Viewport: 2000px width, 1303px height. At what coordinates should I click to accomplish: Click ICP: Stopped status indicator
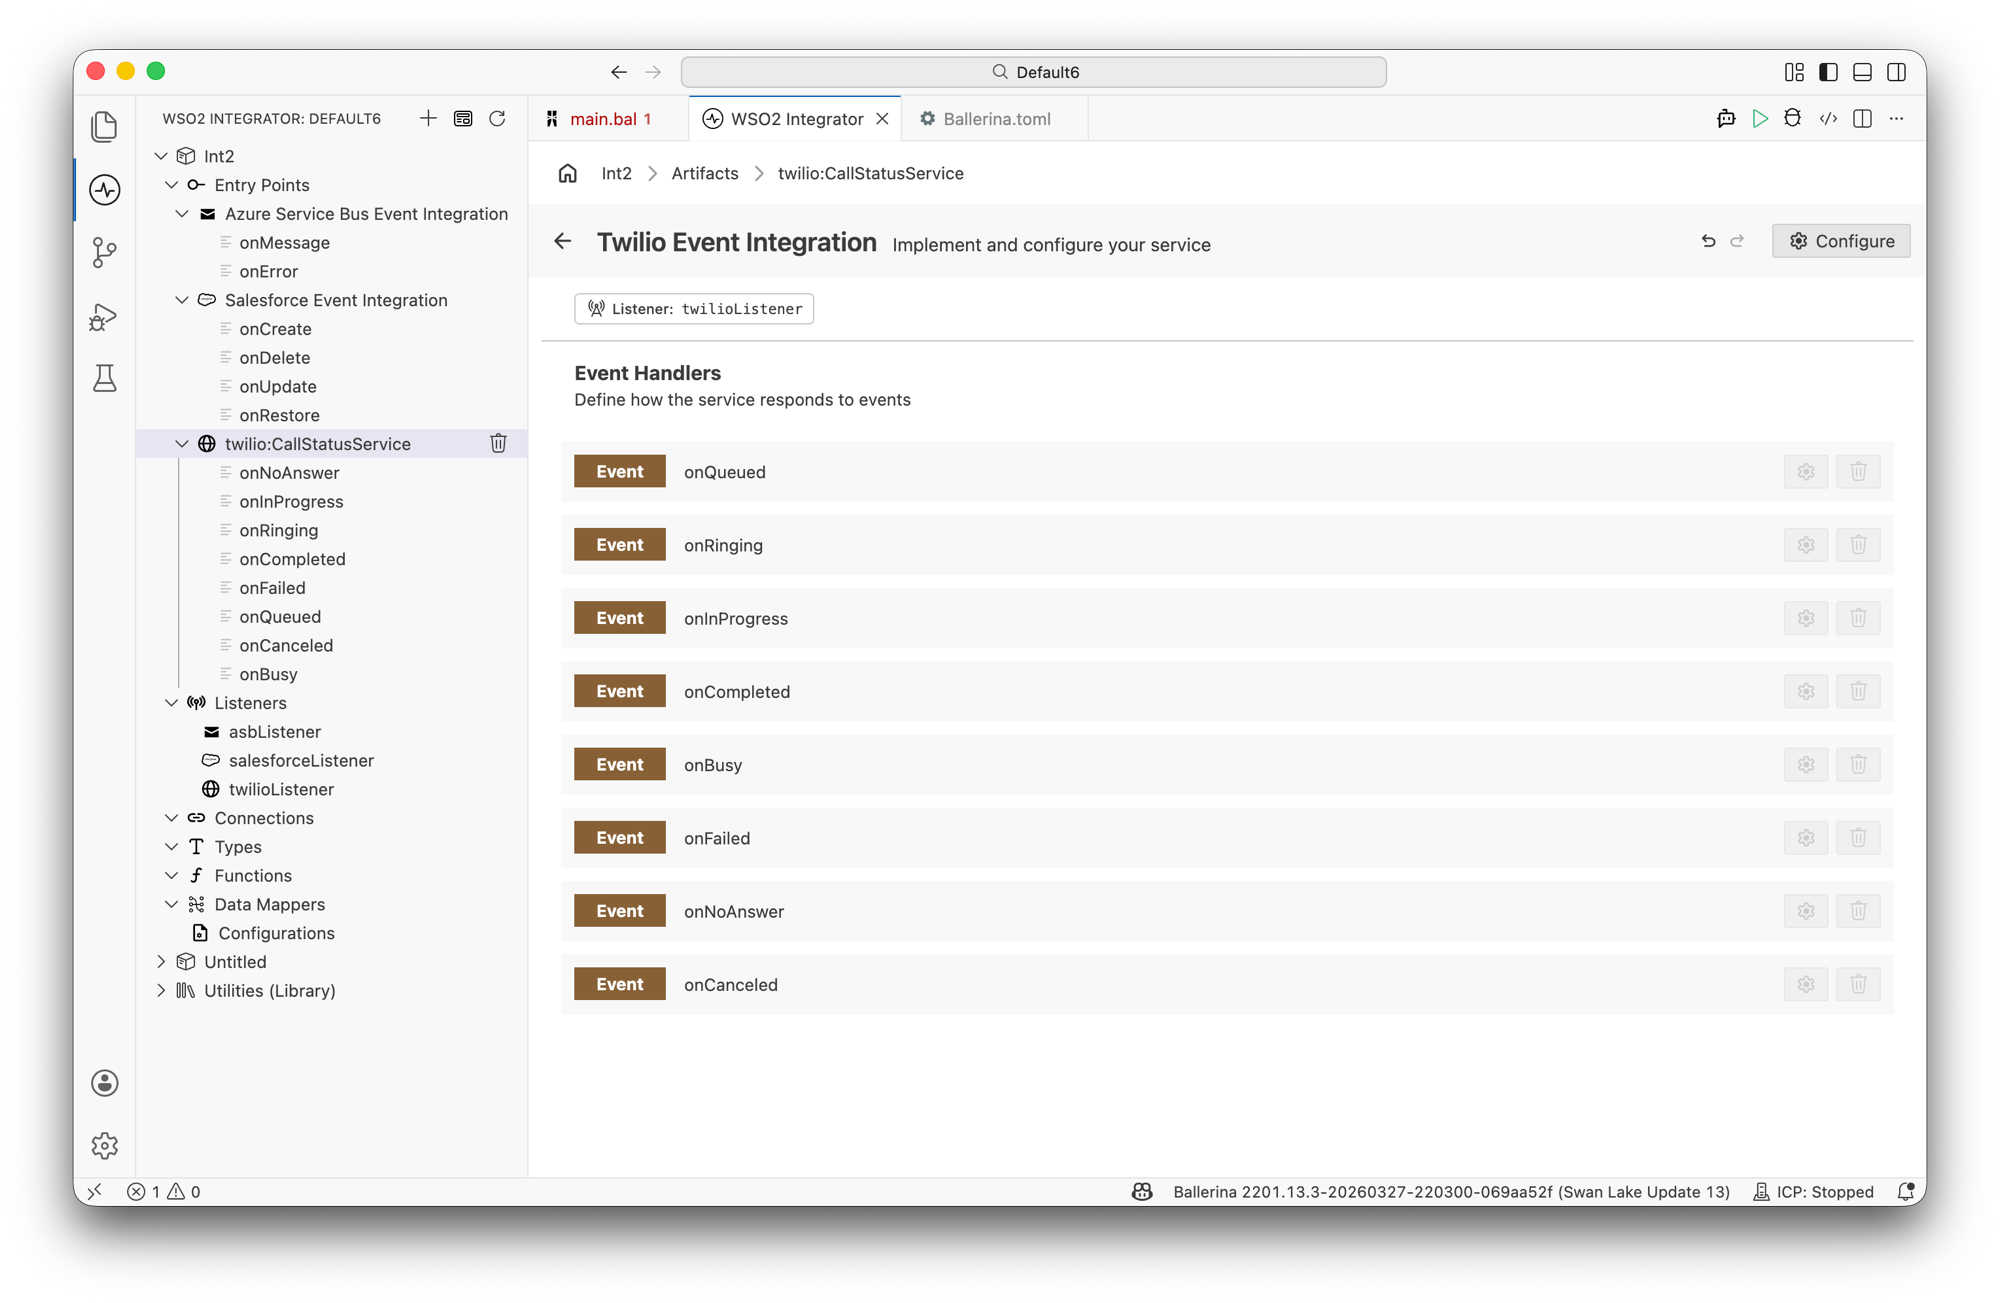click(1814, 1191)
